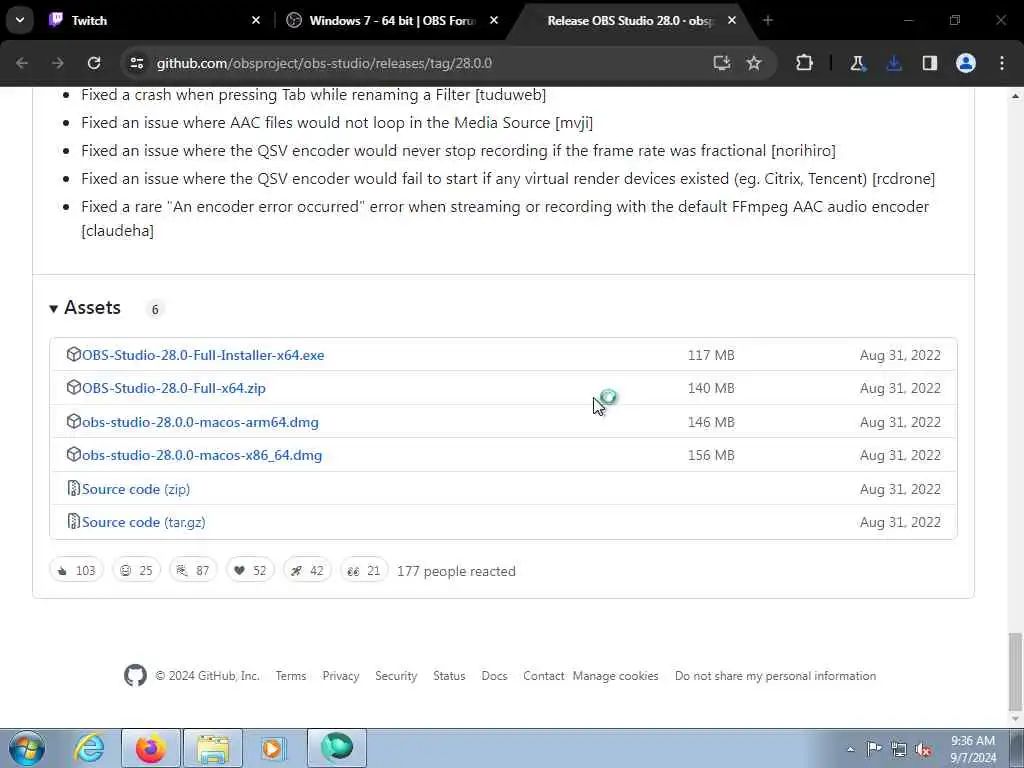Click the address bar URL
This screenshot has width=1024, height=768.
point(324,63)
